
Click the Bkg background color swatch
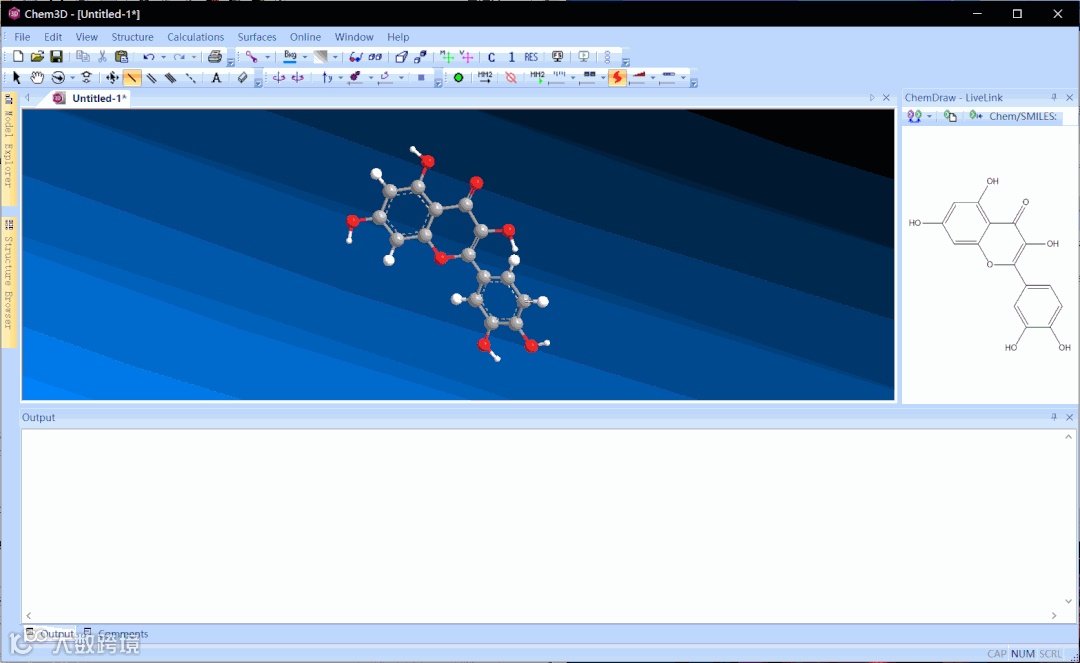290,57
